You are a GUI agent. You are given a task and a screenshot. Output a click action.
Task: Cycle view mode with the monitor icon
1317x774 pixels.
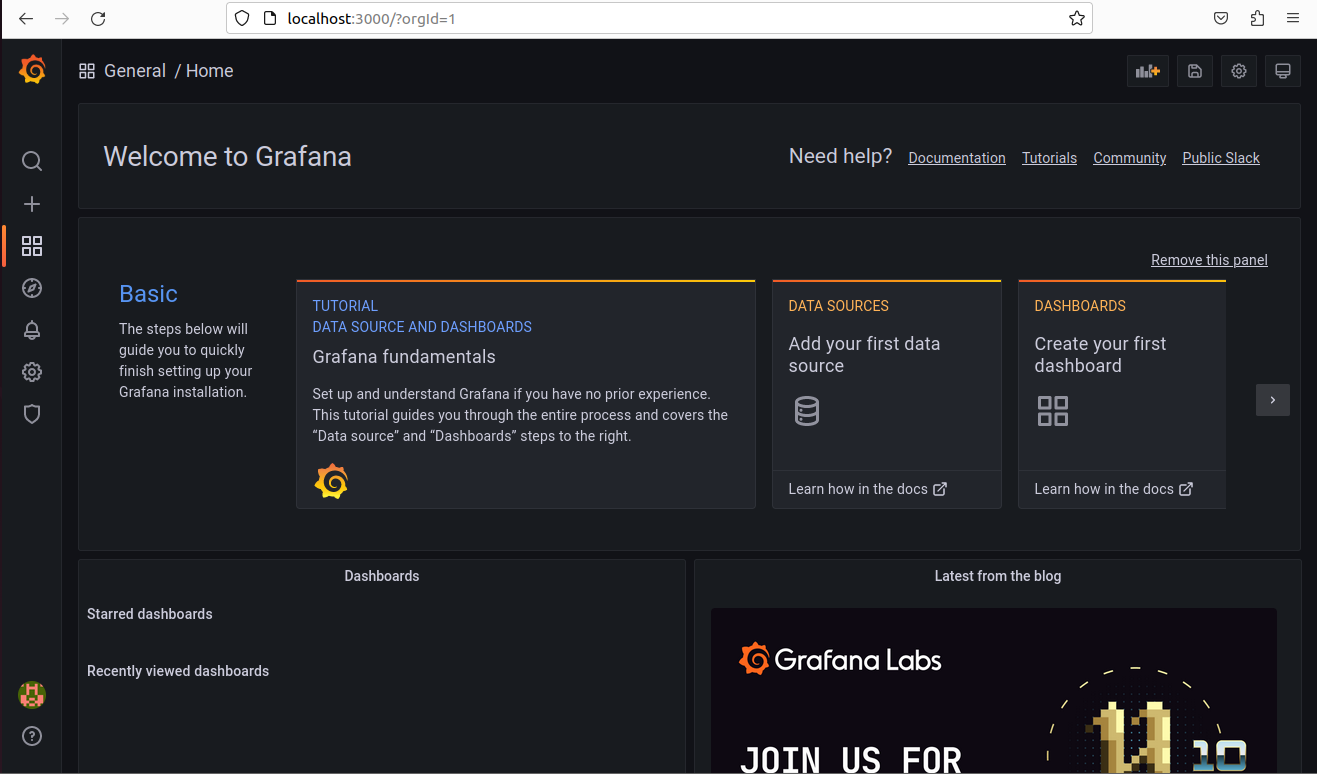(1283, 71)
